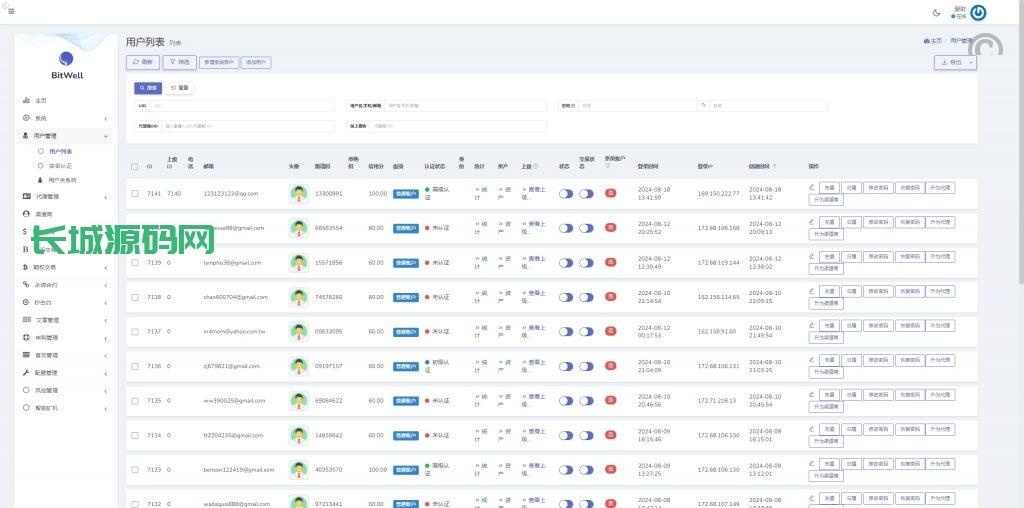Viewport: 1024px width, 508px height.
Task: Click the hamburger menu icon at top-left
Action: (10, 11)
